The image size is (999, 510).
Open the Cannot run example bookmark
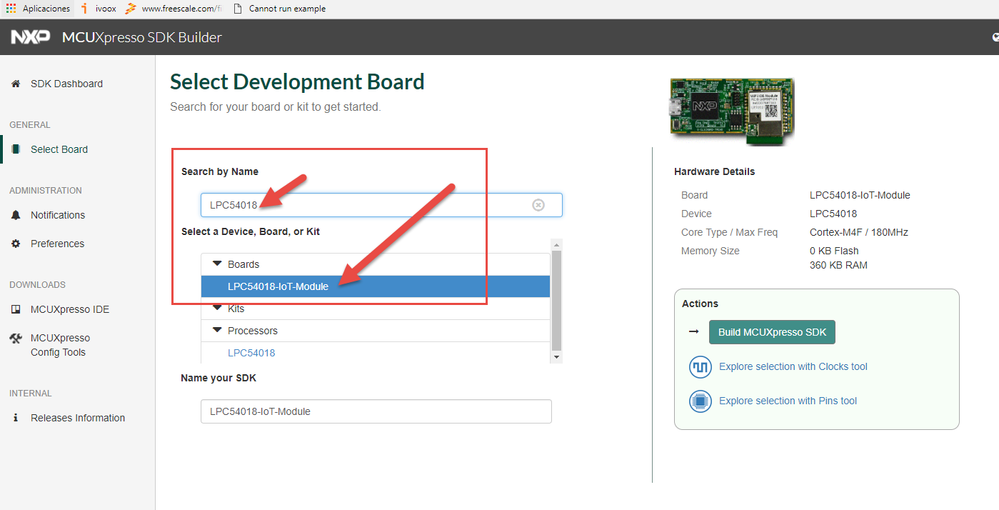280,8
